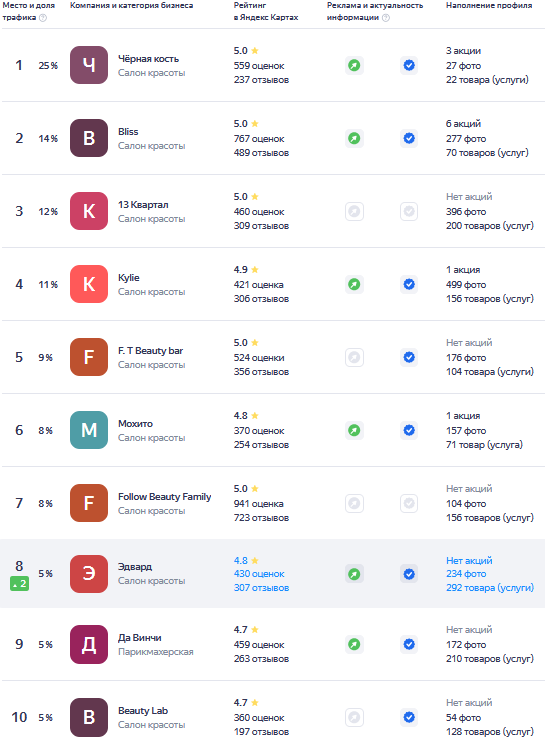Open the help icon beside advertising and relevance header
Screen dimensions: 545x754
tap(385, 18)
